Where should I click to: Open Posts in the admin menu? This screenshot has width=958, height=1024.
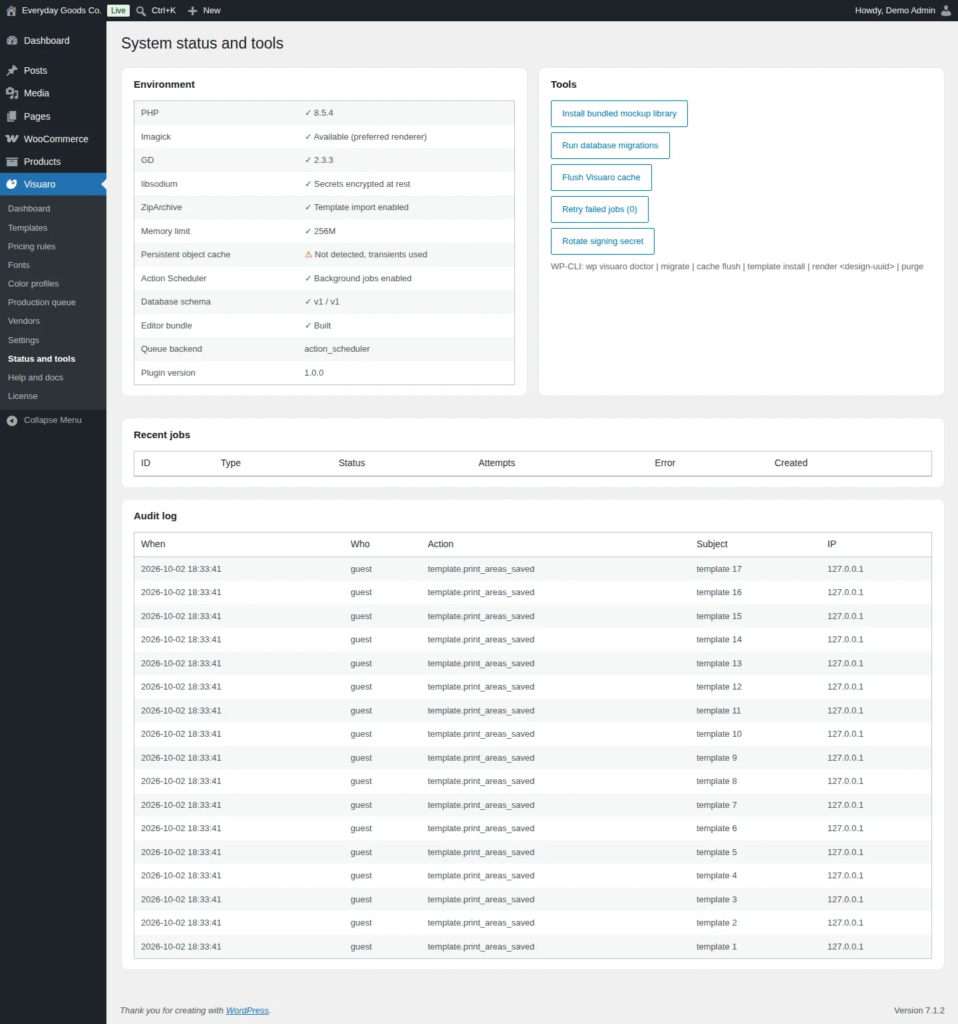35,71
